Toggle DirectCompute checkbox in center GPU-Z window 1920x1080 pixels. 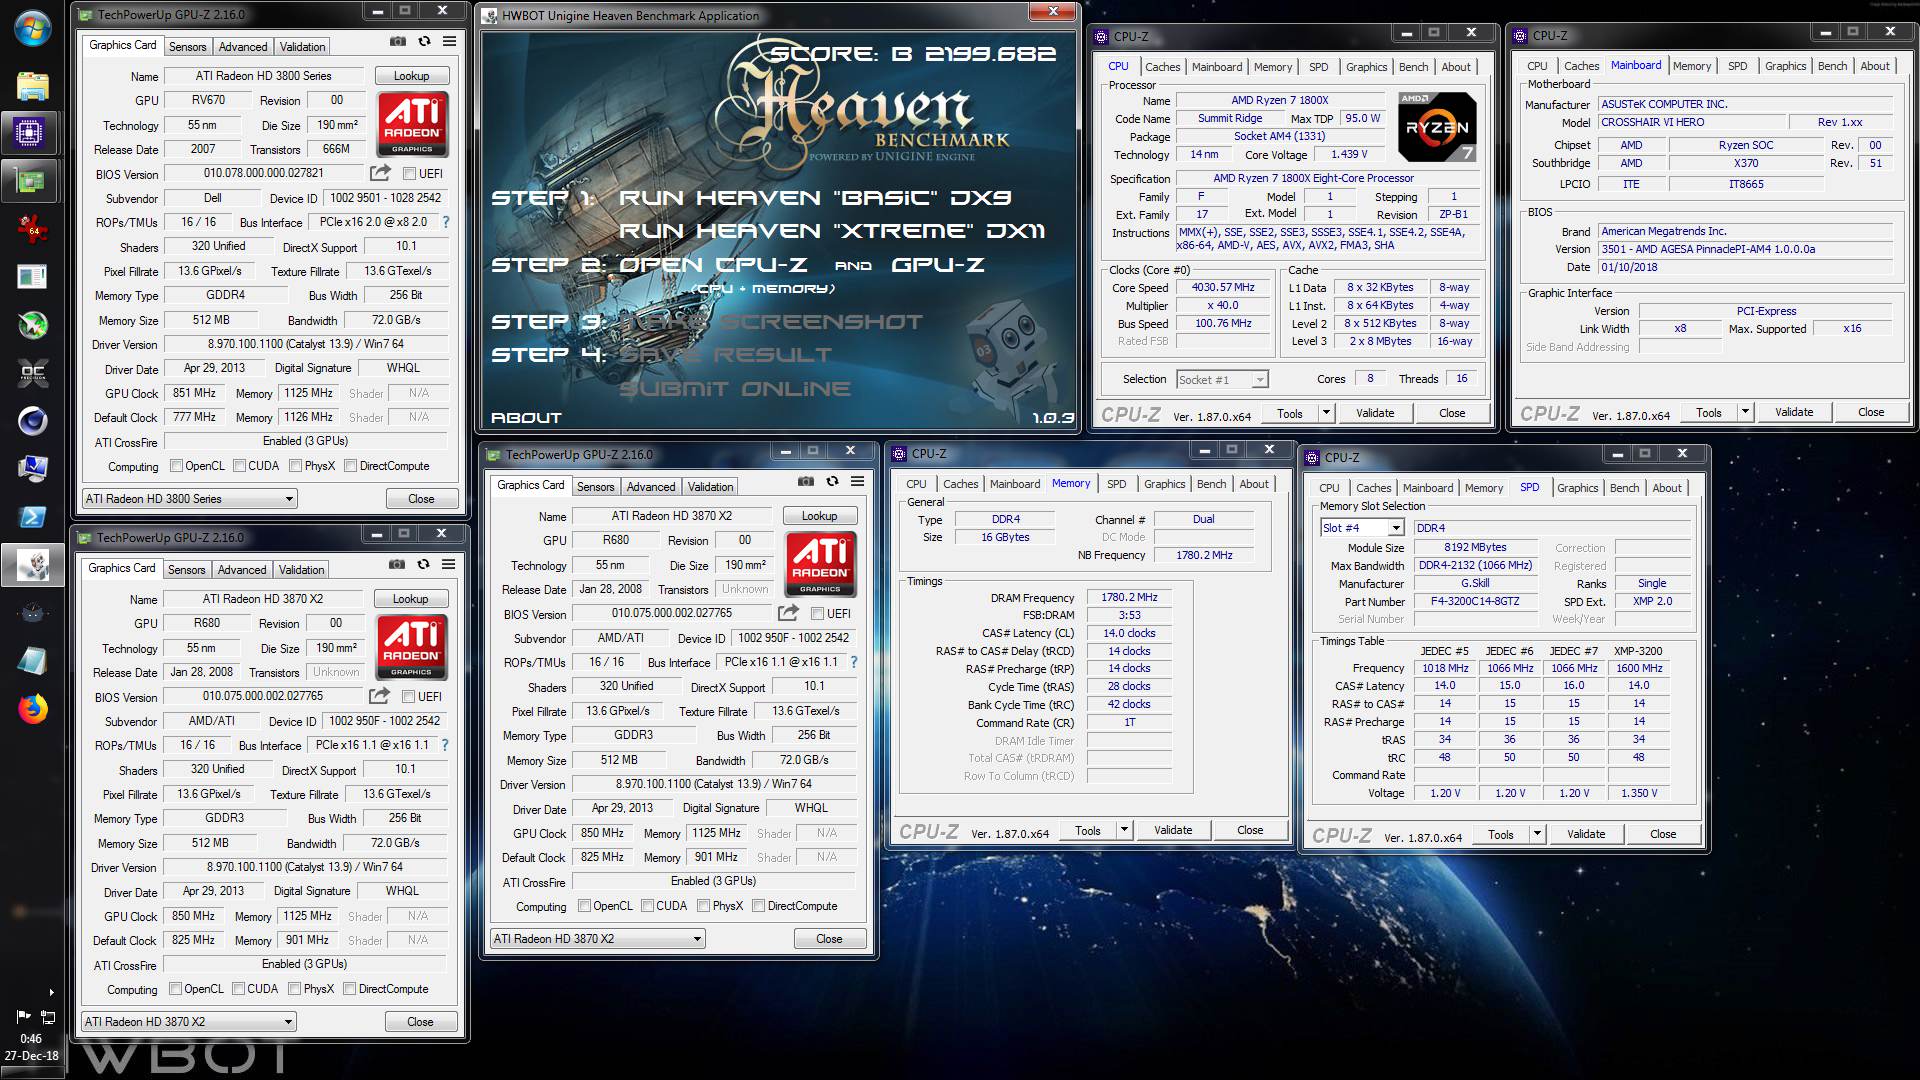pyautogui.click(x=758, y=906)
